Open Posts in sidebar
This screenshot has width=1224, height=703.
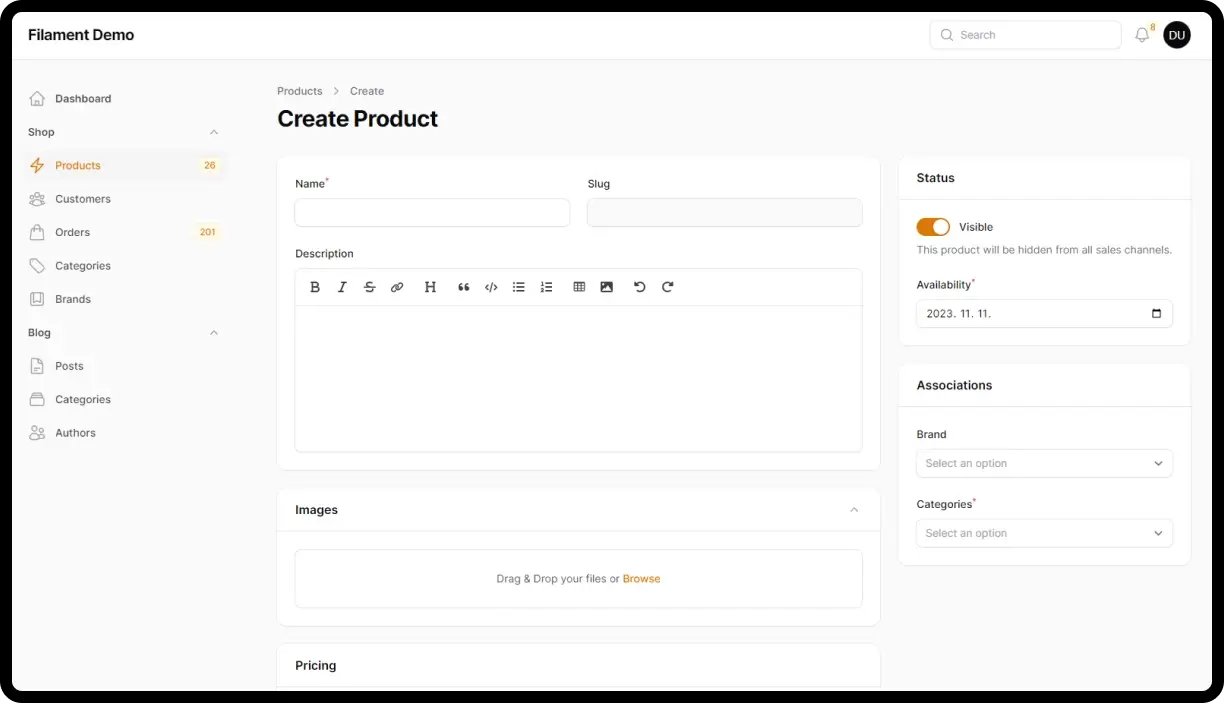tap(125, 366)
